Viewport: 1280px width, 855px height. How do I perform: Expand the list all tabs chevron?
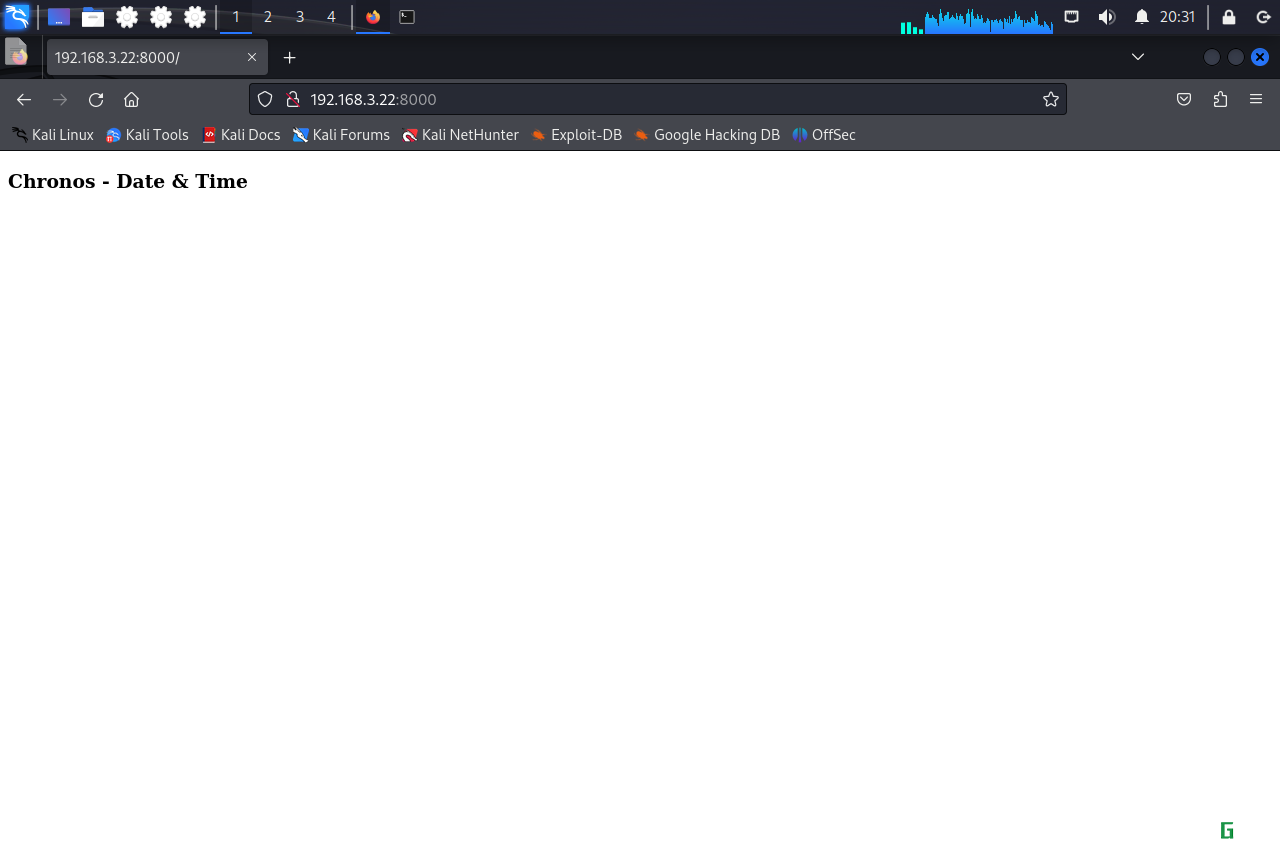1138,57
